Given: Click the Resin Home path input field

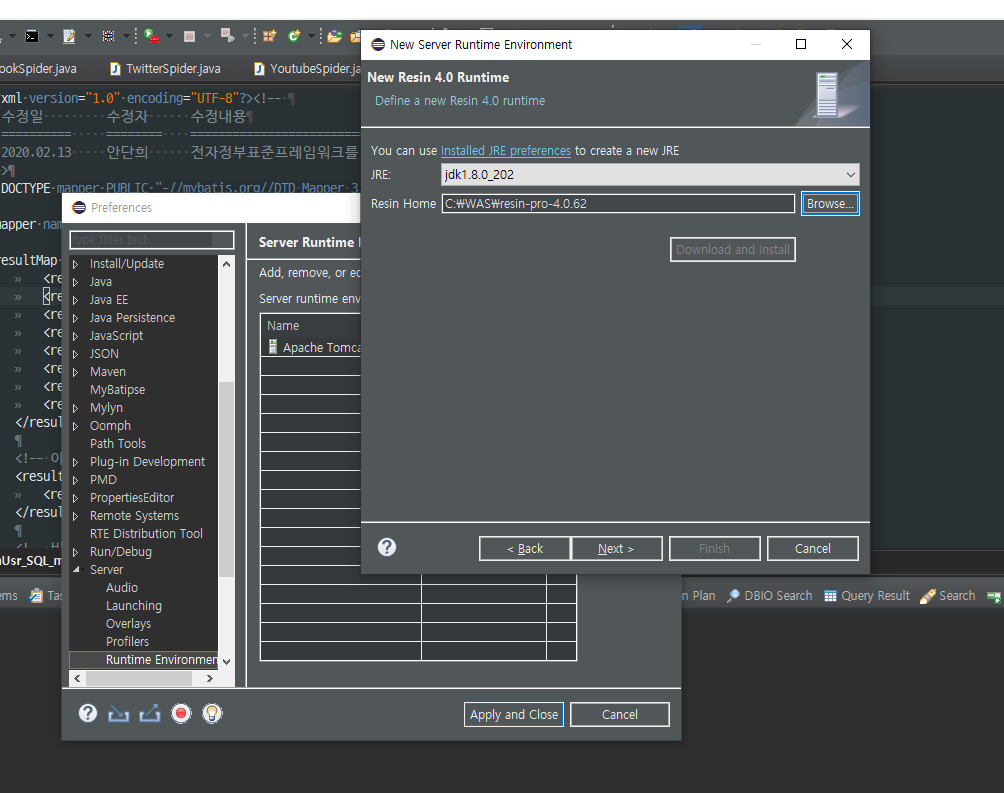Looking at the screenshot, I should pyautogui.click(x=618, y=203).
